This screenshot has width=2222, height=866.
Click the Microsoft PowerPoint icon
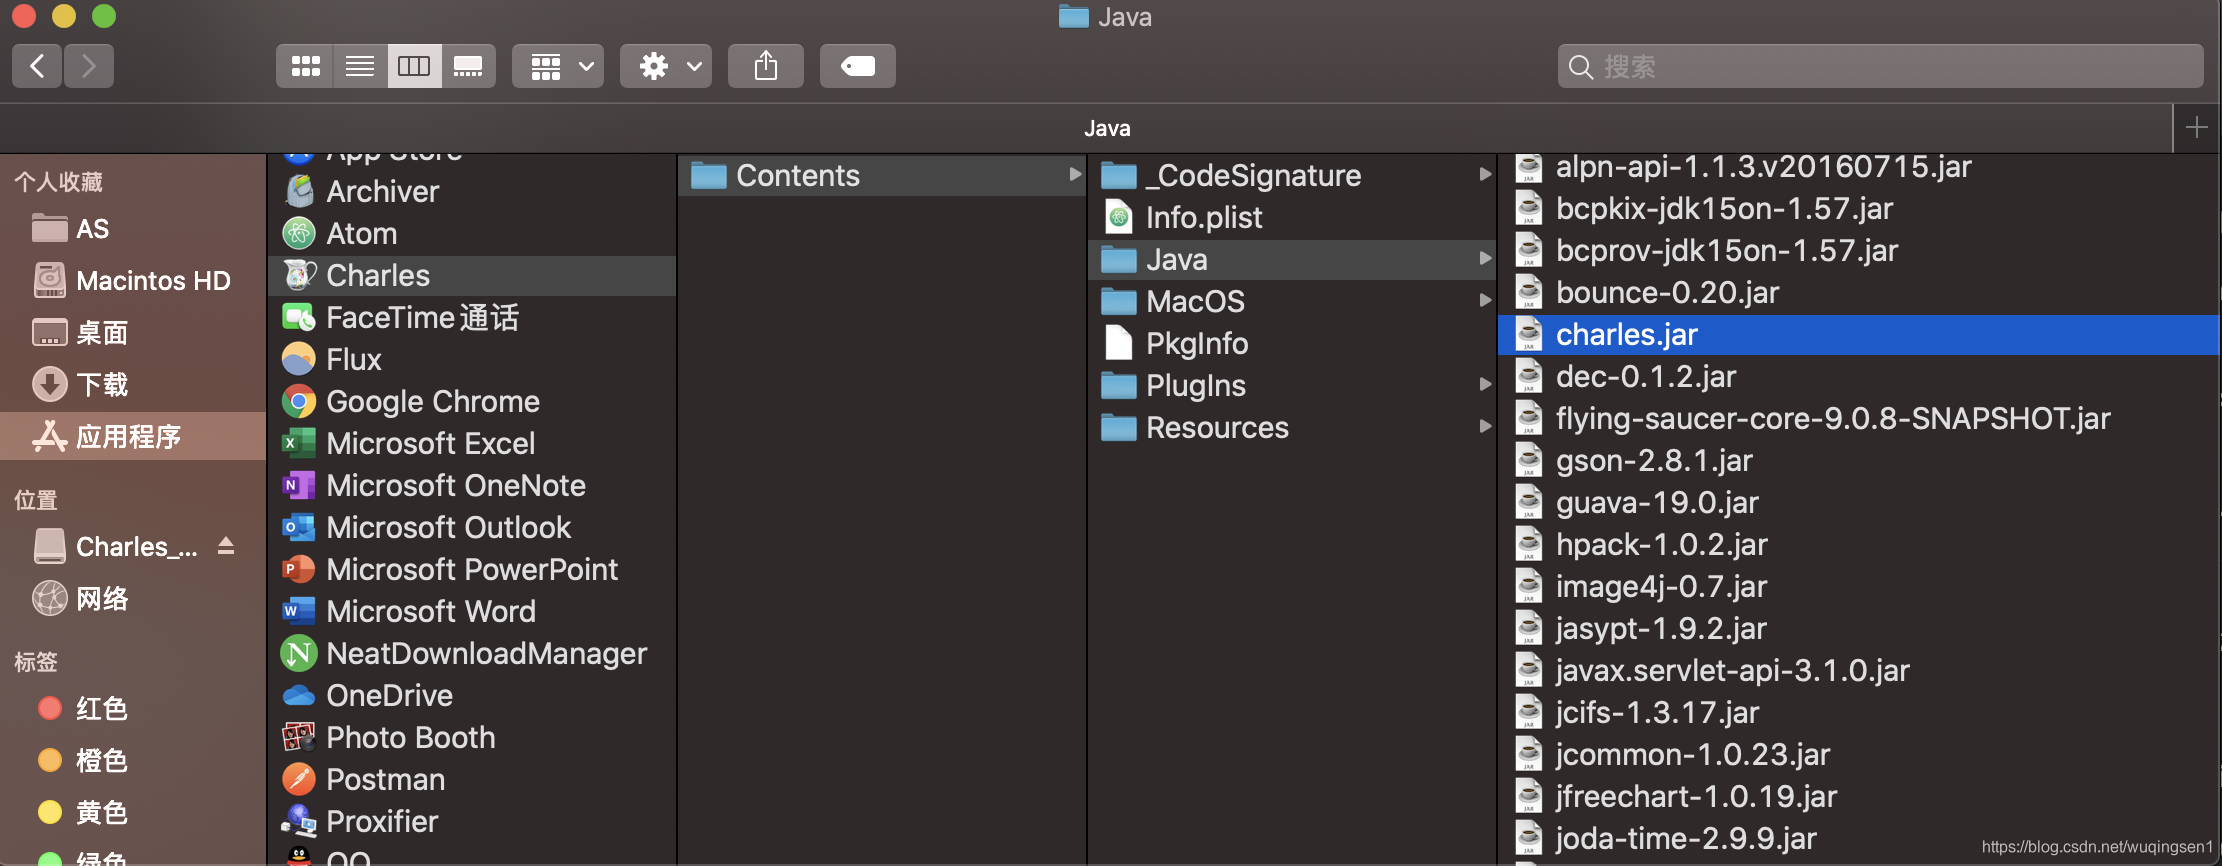pyautogui.click(x=299, y=569)
